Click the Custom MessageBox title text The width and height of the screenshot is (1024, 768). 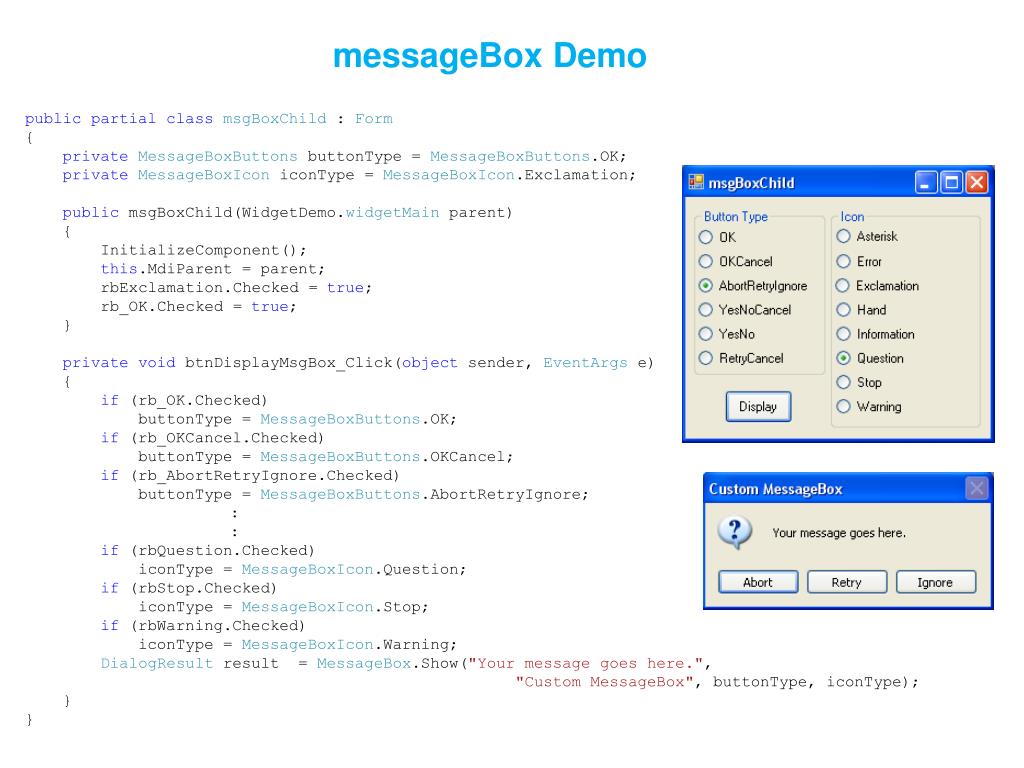[x=776, y=488]
